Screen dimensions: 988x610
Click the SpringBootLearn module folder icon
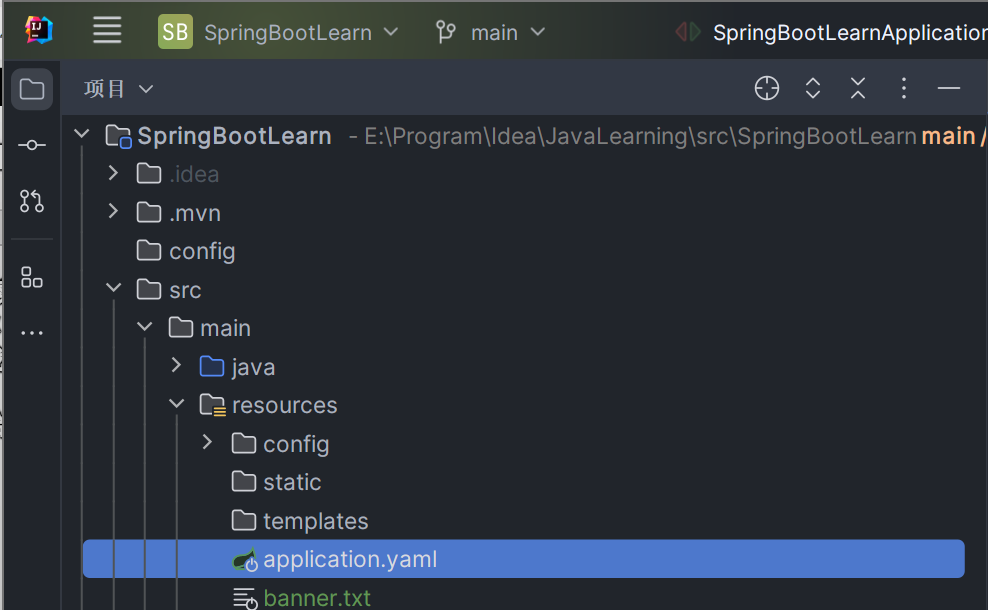118,136
